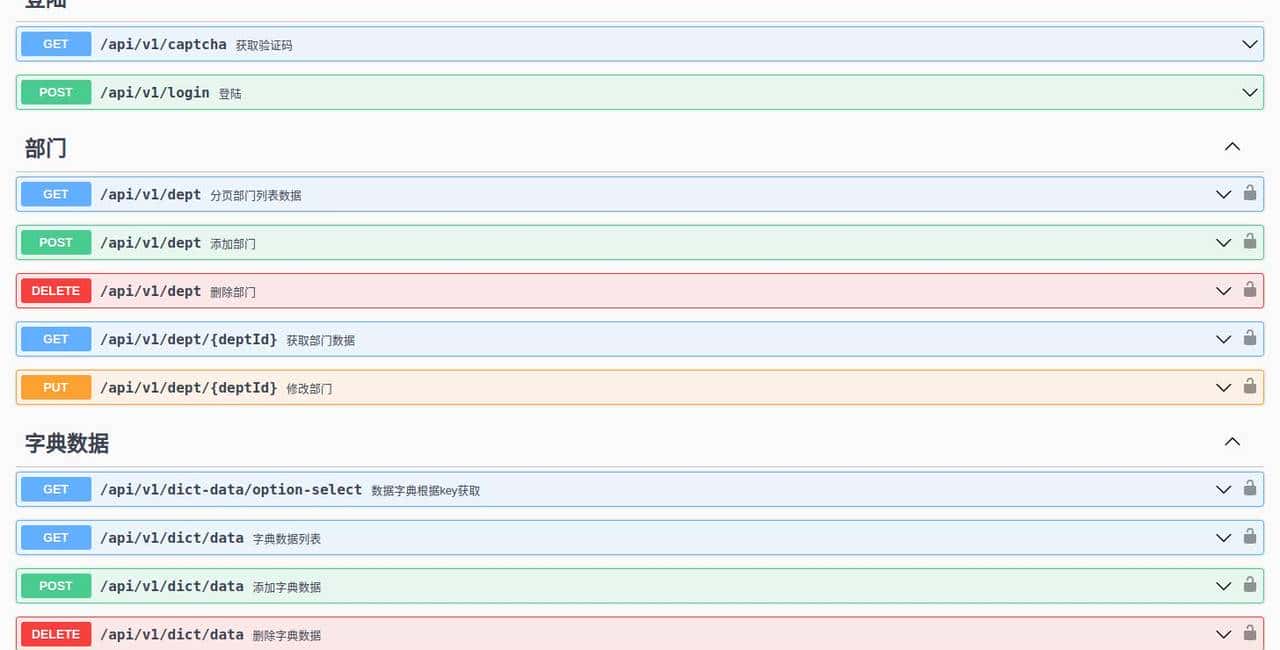Expand the POST /api/v1/login chevron
Viewport: 1280px width, 650px height.
(x=1249, y=92)
